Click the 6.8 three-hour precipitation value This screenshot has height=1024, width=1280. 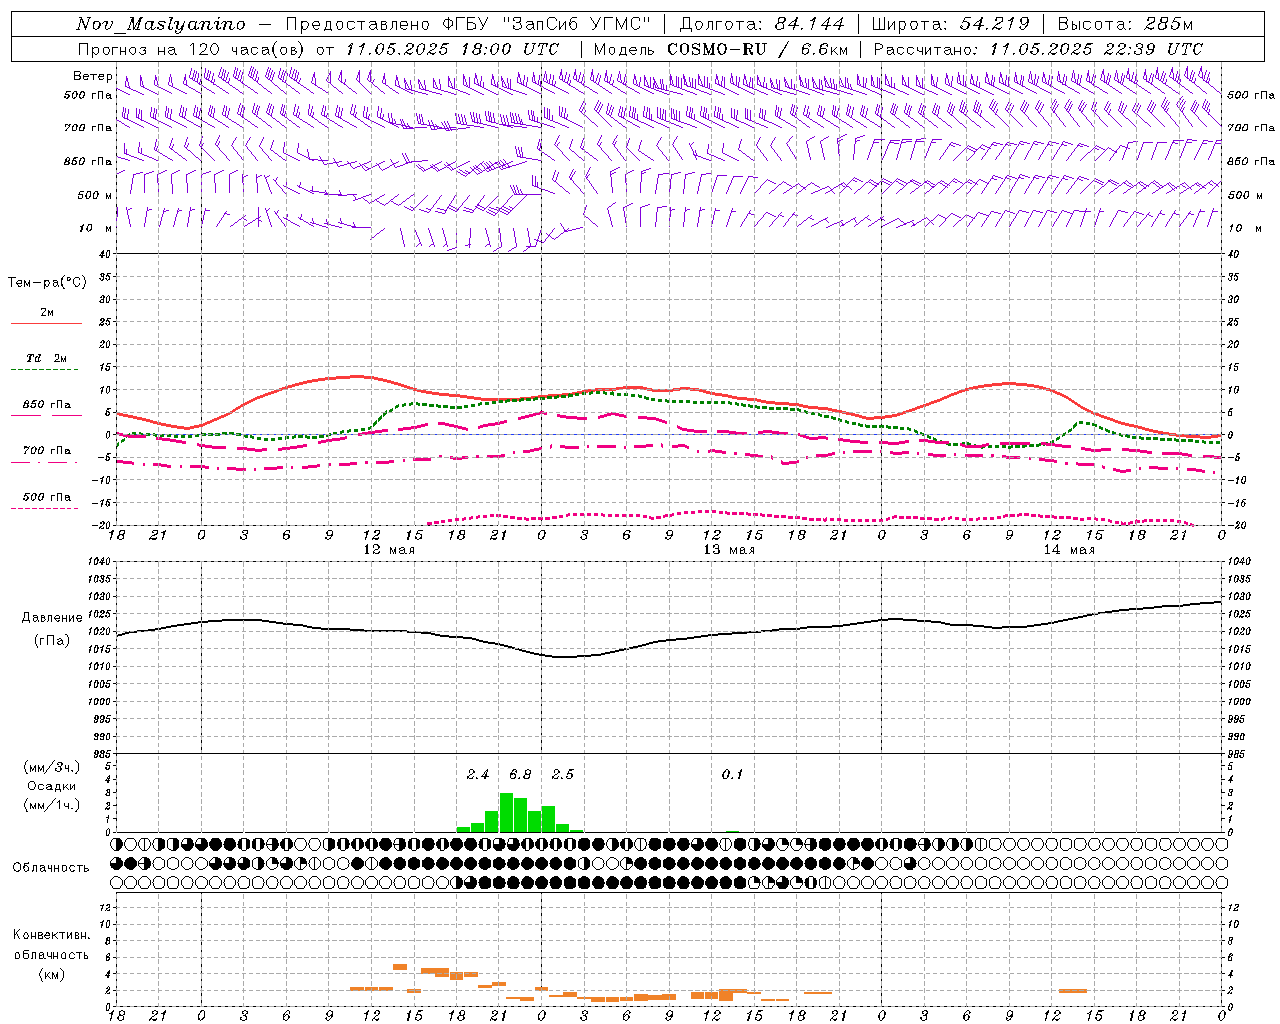tap(520, 774)
